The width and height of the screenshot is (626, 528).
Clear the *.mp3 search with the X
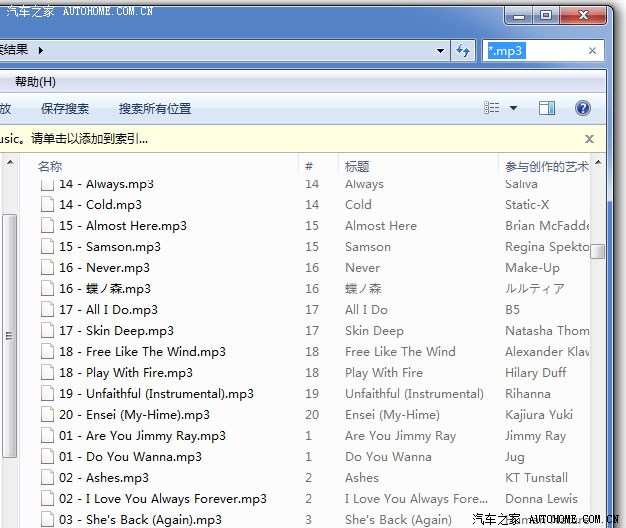592,50
